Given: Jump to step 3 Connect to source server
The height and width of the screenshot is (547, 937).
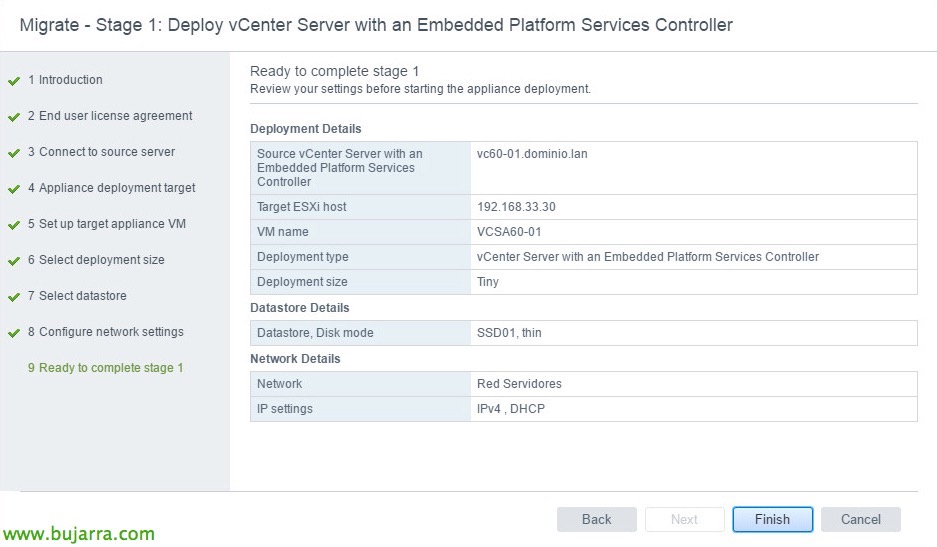Looking at the screenshot, I should pos(101,152).
